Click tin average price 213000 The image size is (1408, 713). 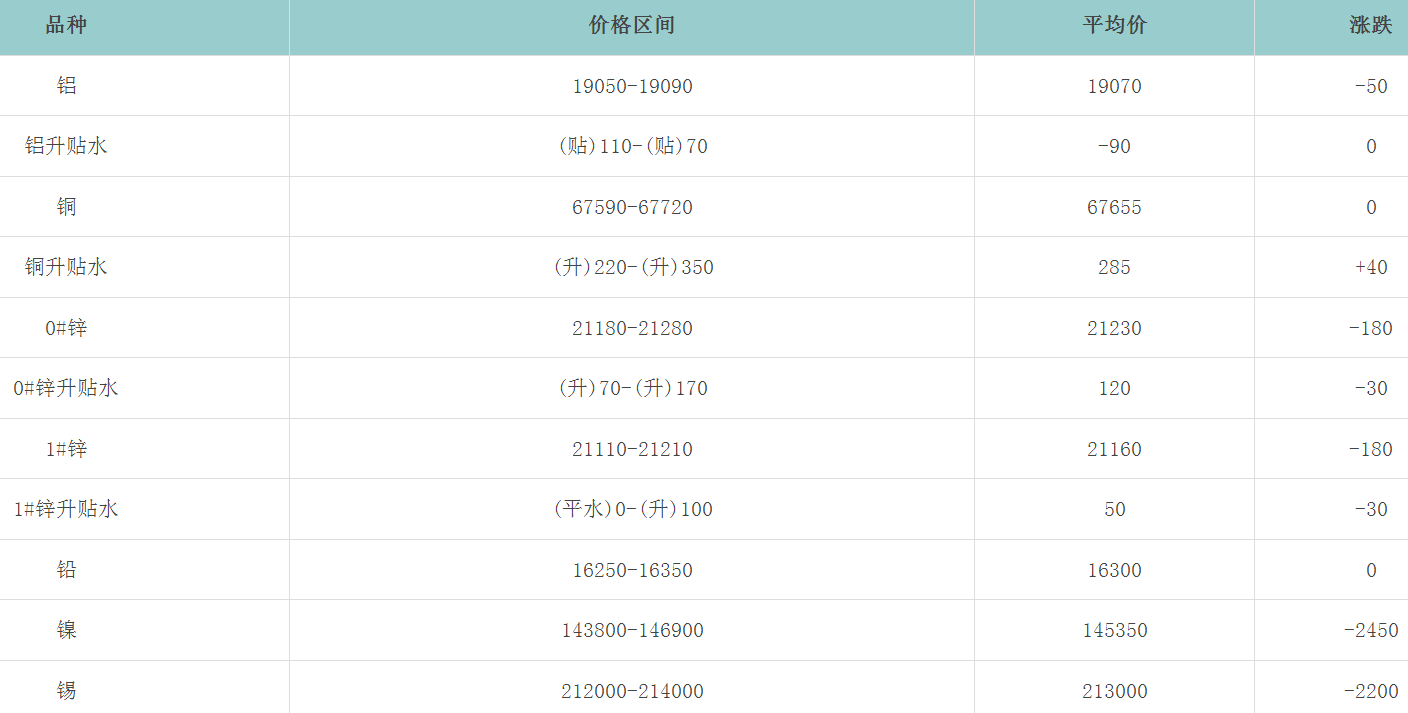click(1114, 691)
